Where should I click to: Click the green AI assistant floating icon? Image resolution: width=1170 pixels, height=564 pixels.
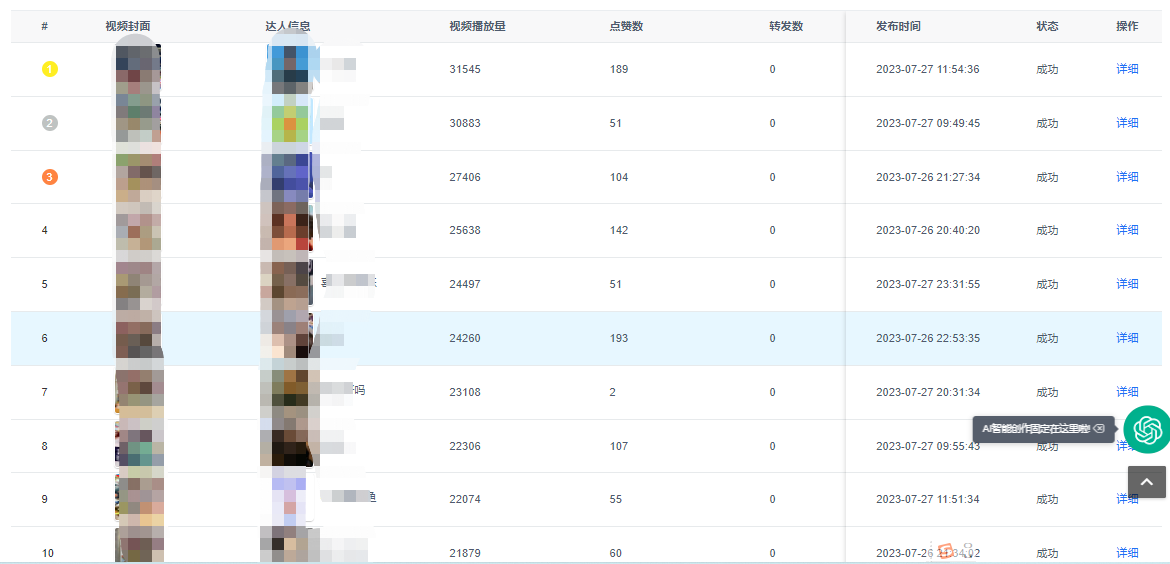point(1146,429)
